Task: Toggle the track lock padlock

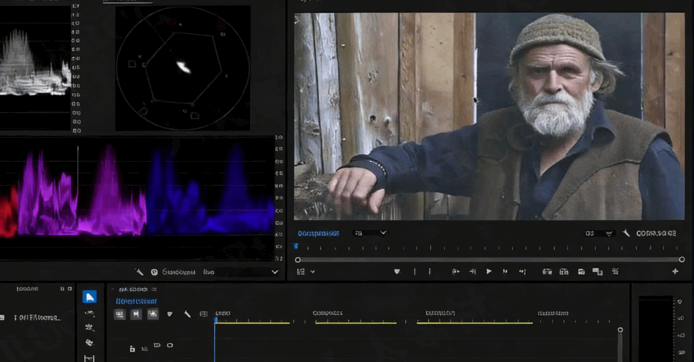Action: tap(132, 349)
